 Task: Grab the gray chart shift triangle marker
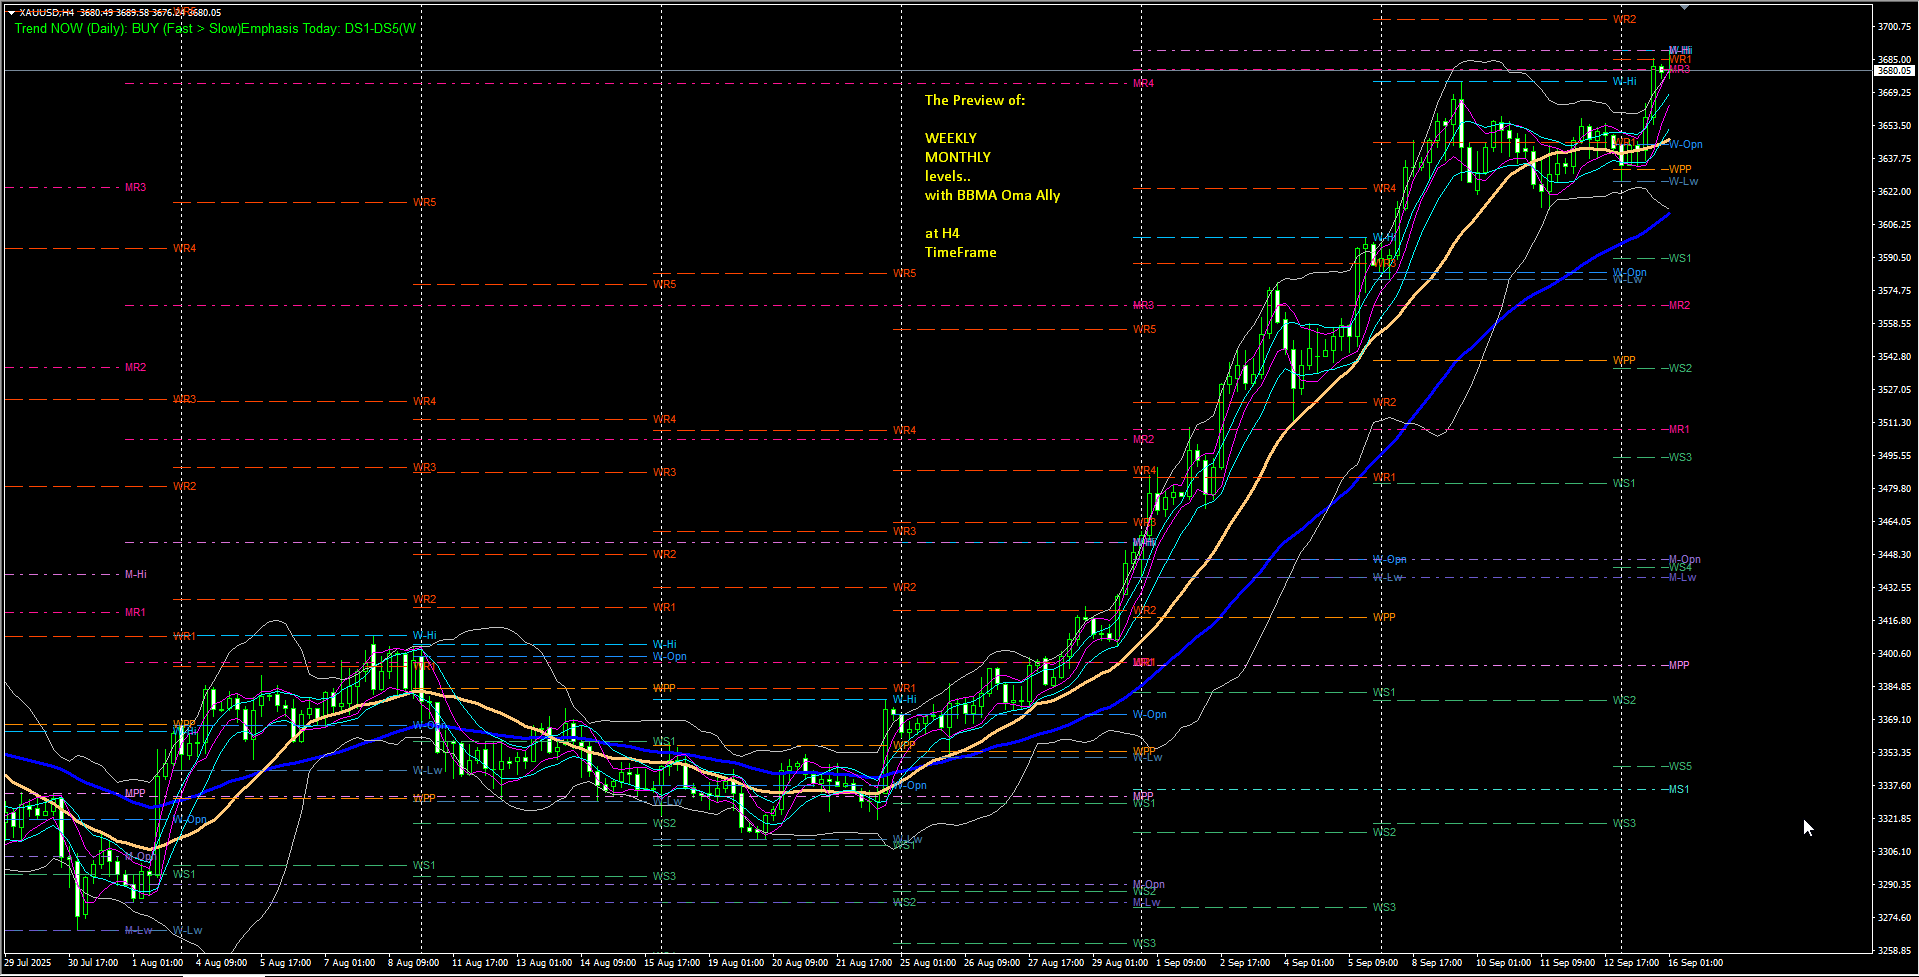pos(1685,8)
